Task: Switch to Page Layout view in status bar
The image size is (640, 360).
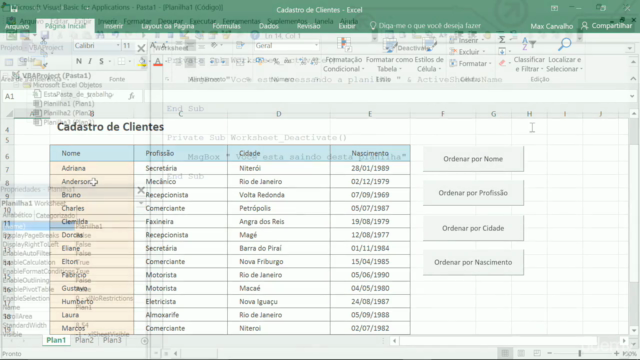Action: pos(521,353)
